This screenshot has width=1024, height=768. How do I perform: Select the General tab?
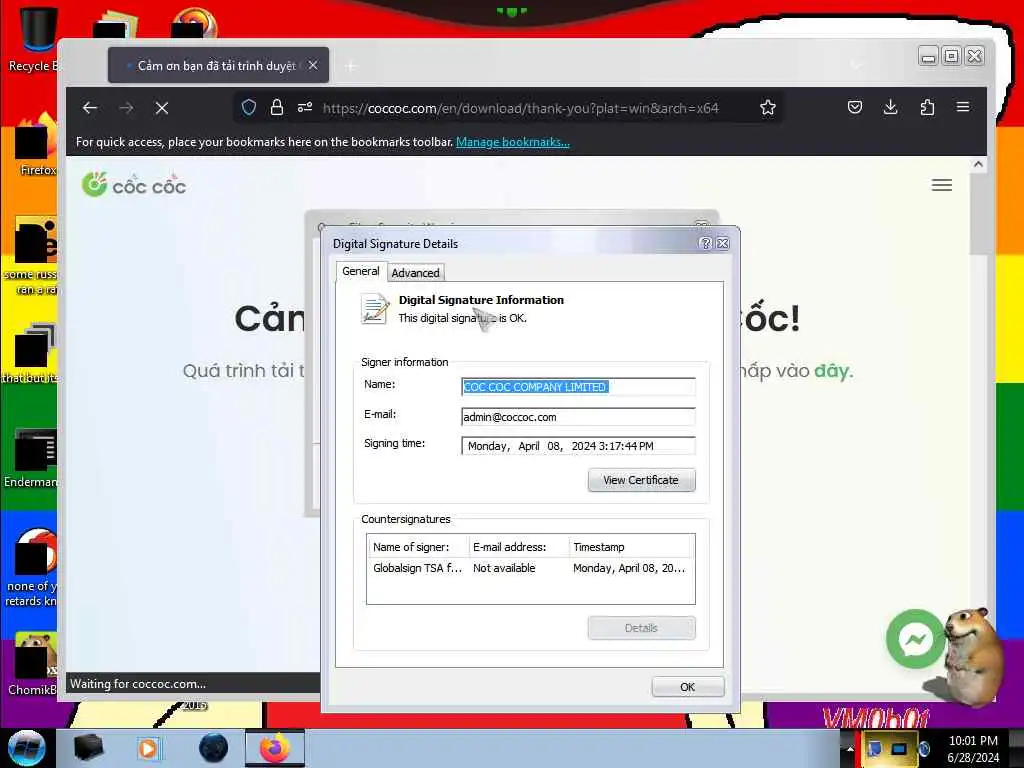tap(360, 271)
